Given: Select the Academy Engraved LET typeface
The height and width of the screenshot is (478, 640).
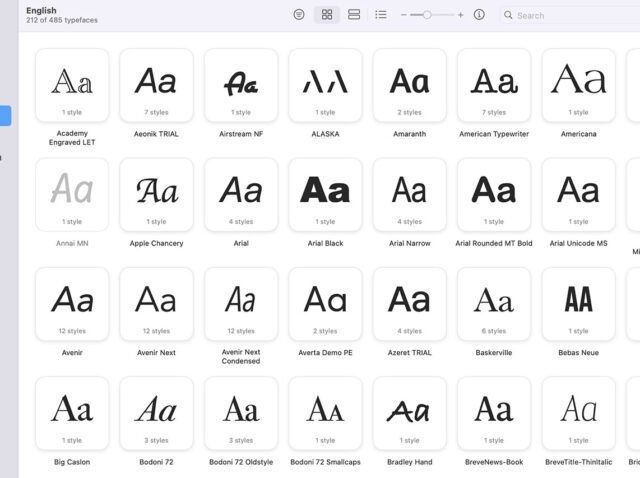Looking at the screenshot, I should pos(72,85).
